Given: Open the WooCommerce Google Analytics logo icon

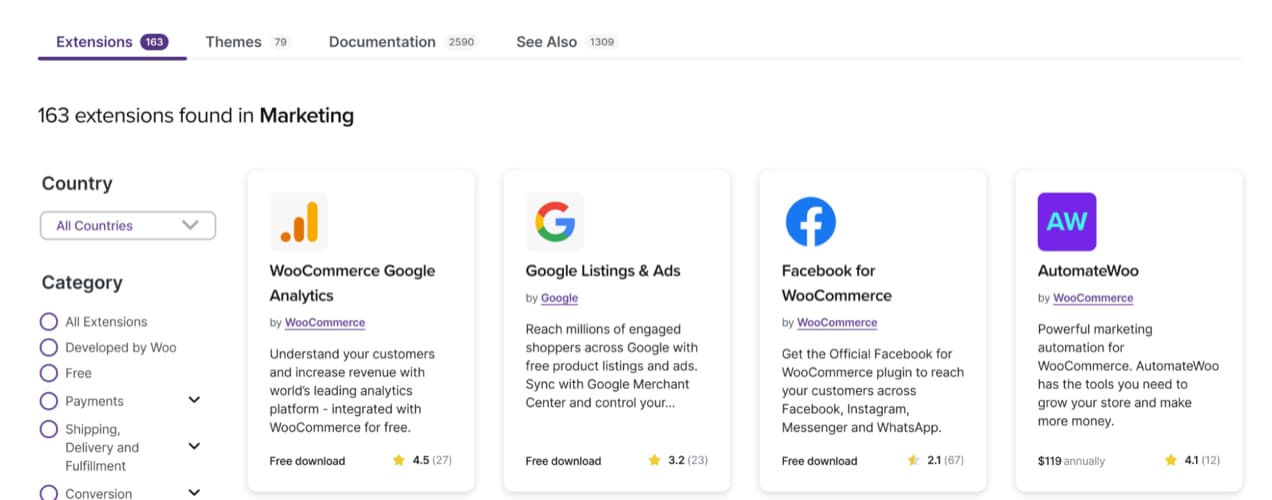Looking at the screenshot, I should [x=299, y=222].
